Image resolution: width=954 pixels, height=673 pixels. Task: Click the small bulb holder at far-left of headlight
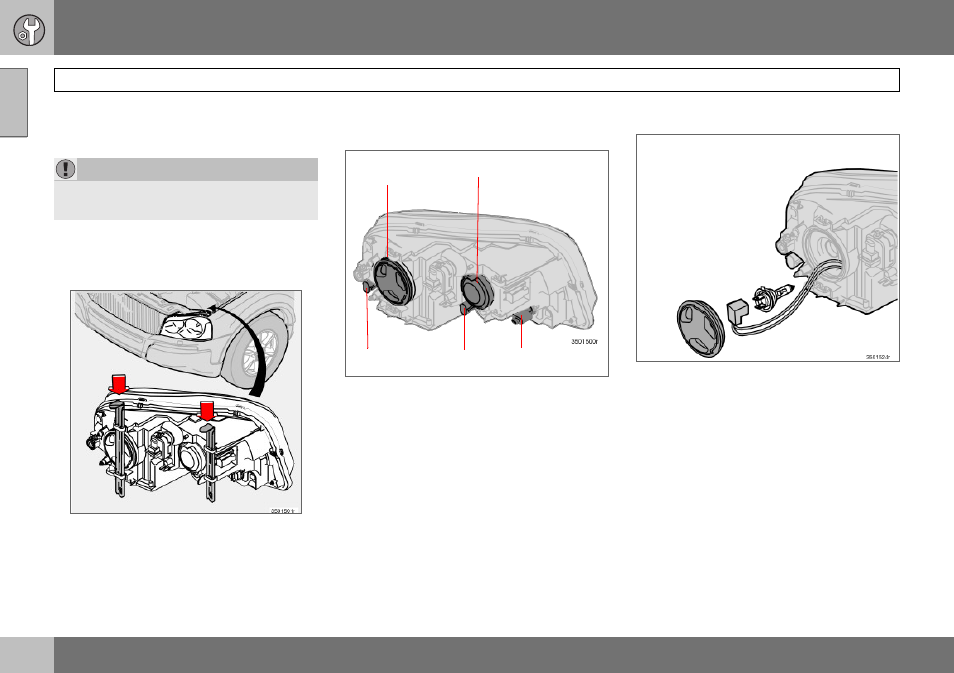click(x=366, y=287)
